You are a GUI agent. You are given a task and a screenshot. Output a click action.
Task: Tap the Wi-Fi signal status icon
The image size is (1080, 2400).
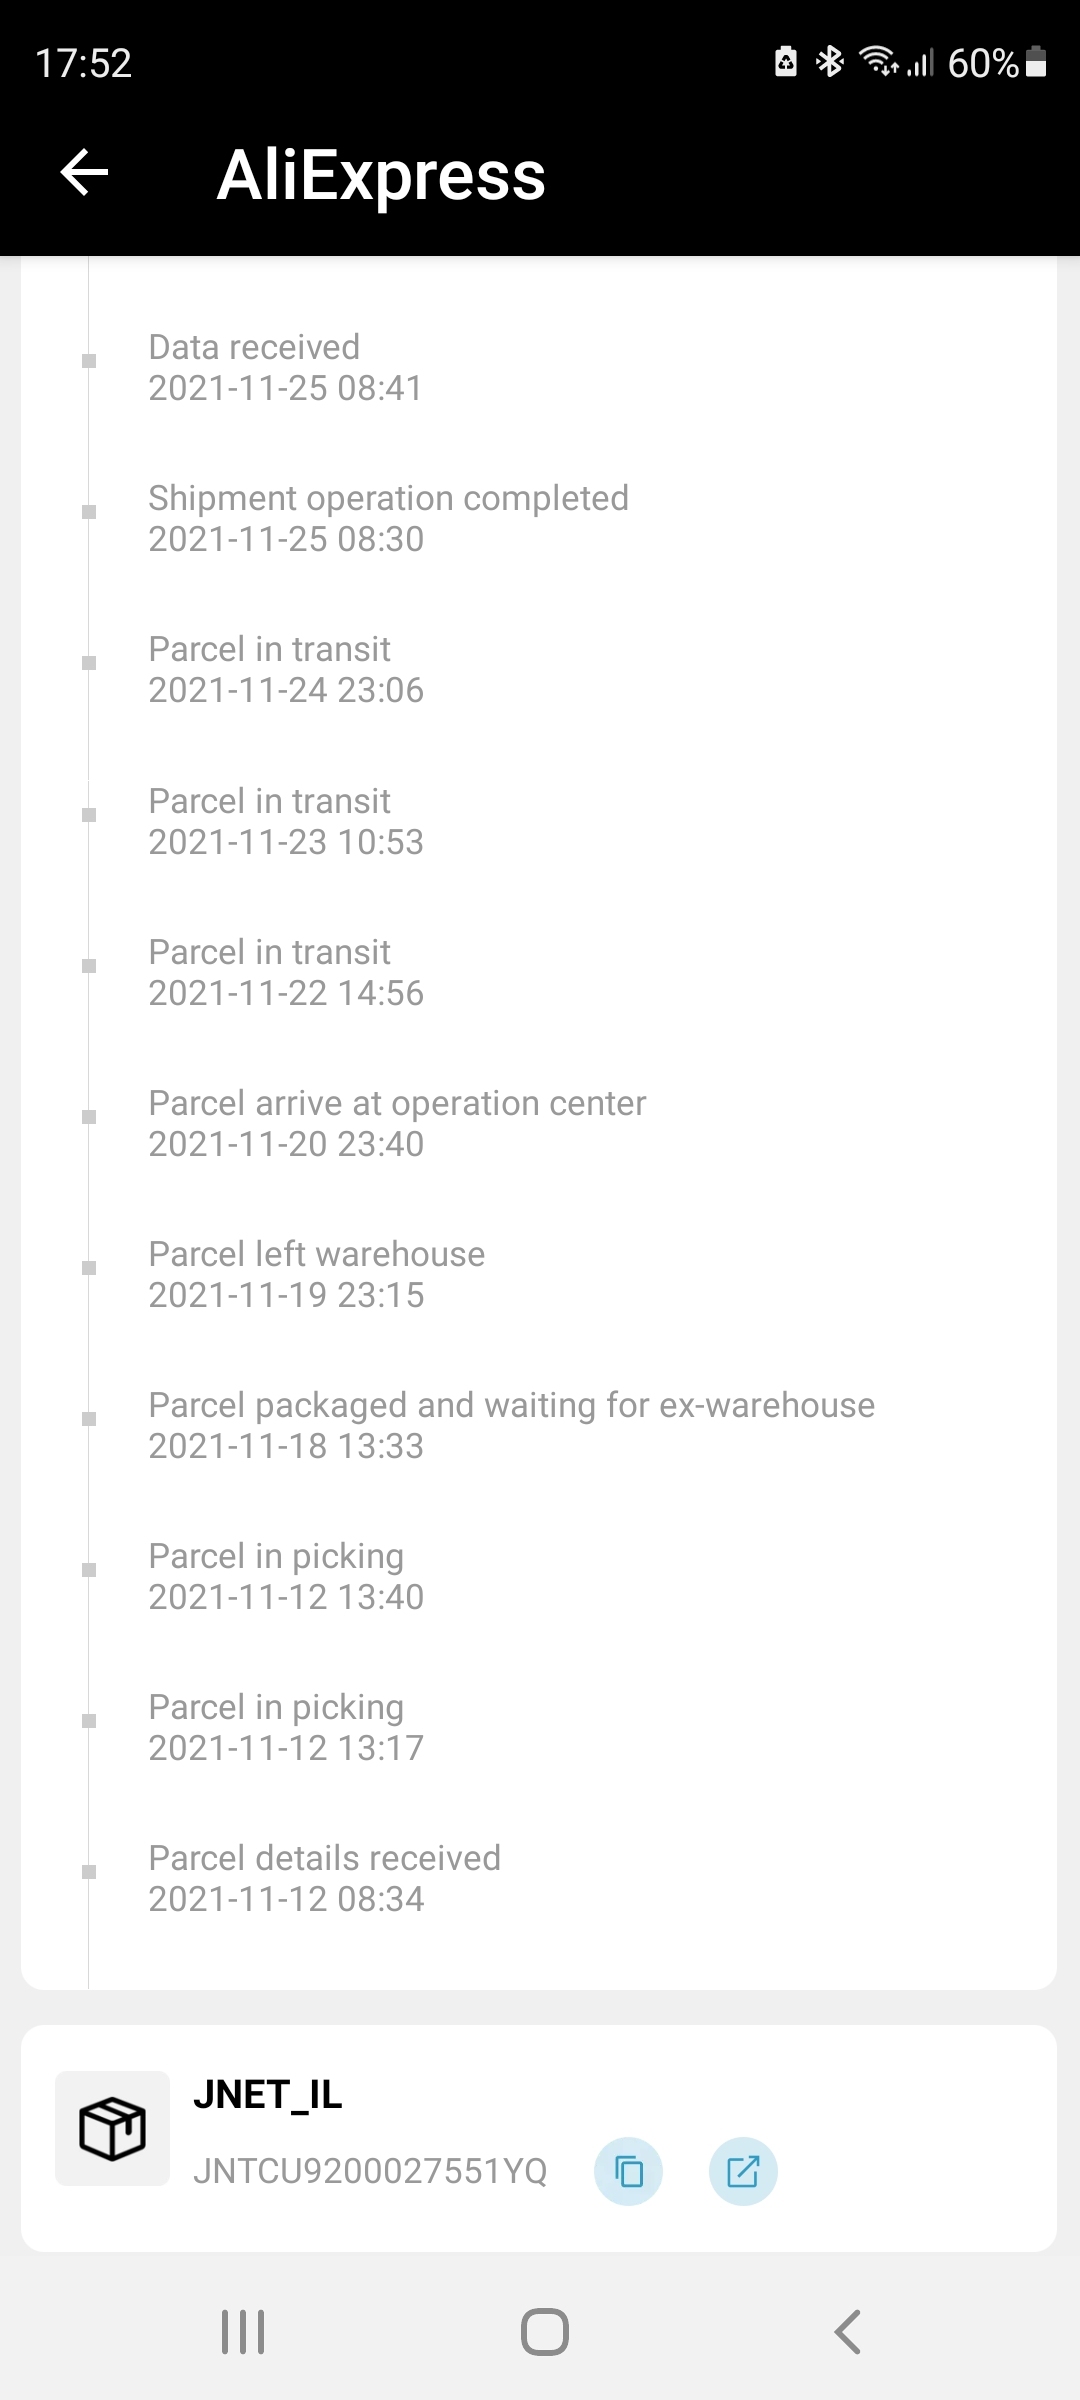pos(880,62)
